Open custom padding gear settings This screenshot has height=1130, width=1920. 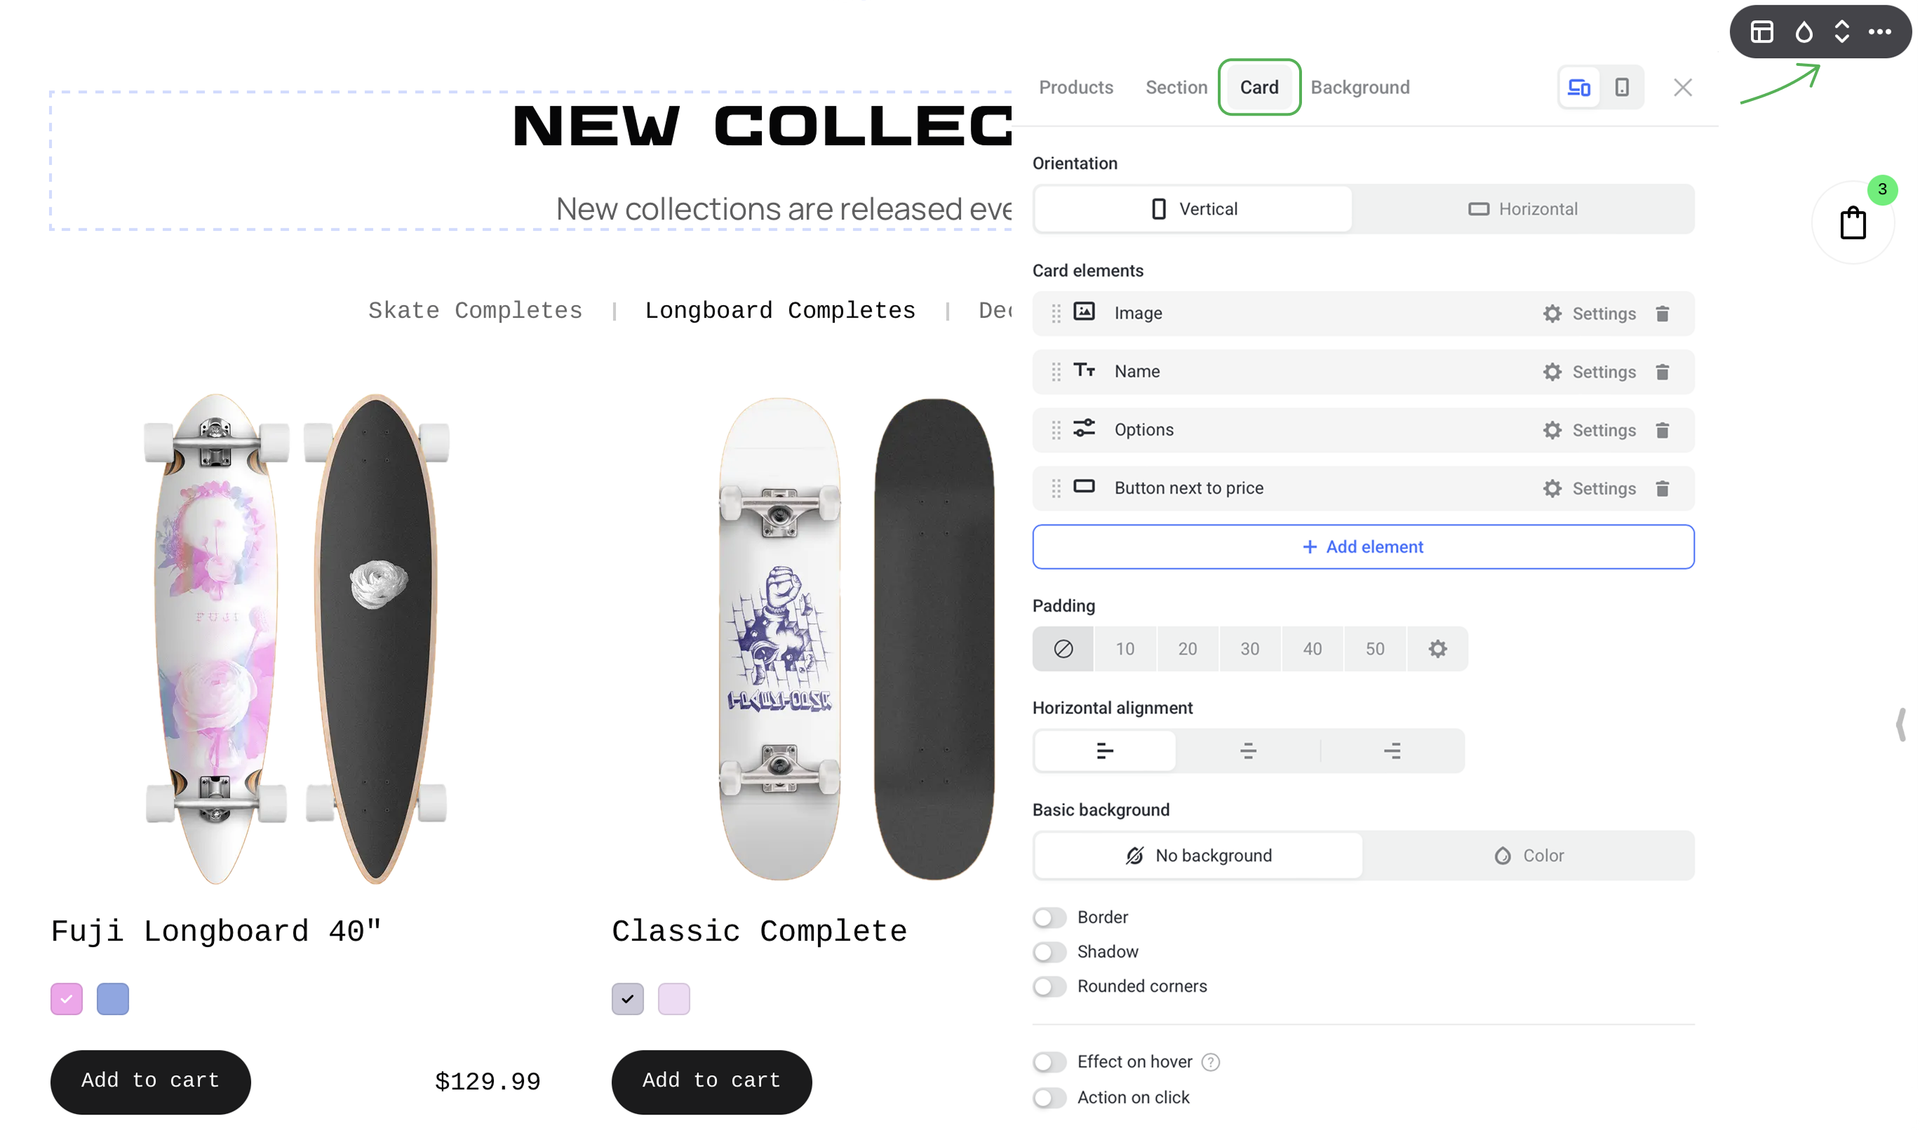pyautogui.click(x=1437, y=649)
